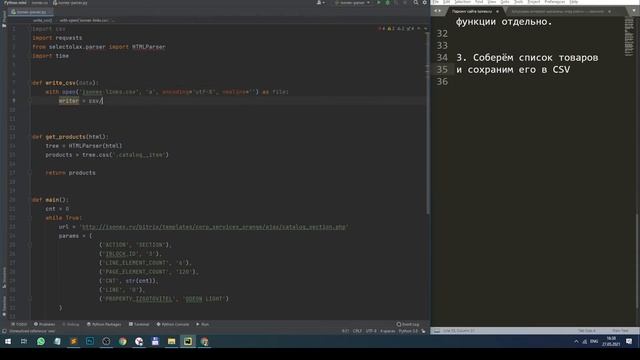Click the Sublime Text minimap
This screenshot has height=360, width=640.
629,37
